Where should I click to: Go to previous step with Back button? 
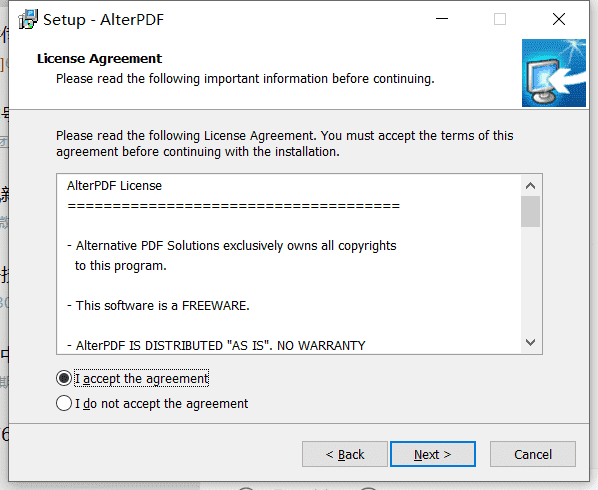tap(345, 454)
